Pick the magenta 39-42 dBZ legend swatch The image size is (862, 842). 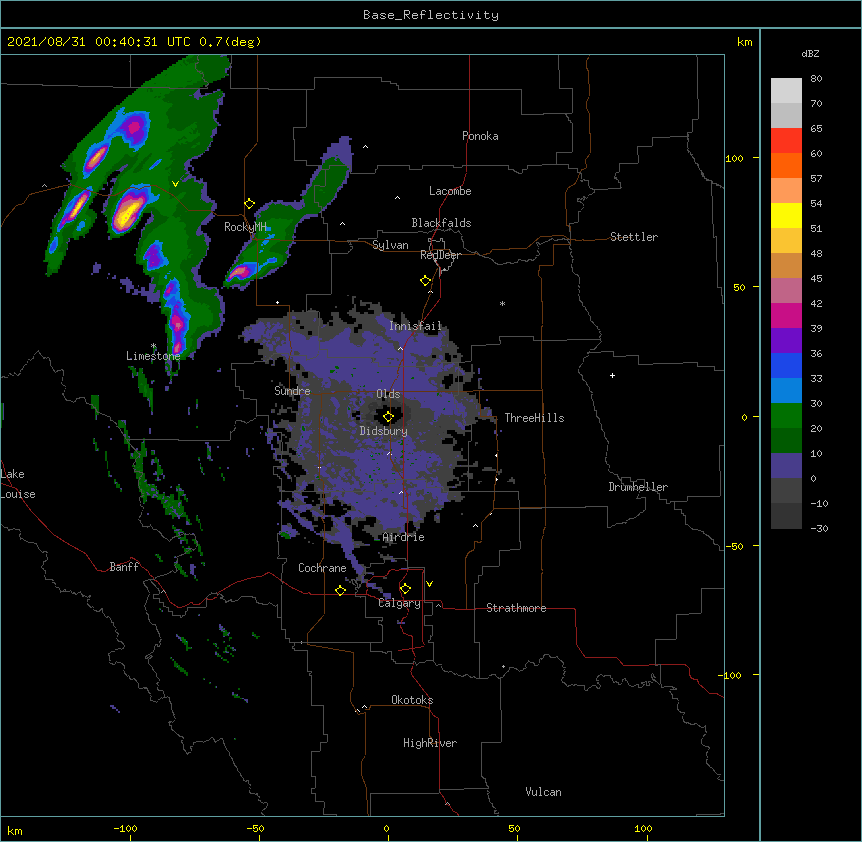(x=786, y=315)
